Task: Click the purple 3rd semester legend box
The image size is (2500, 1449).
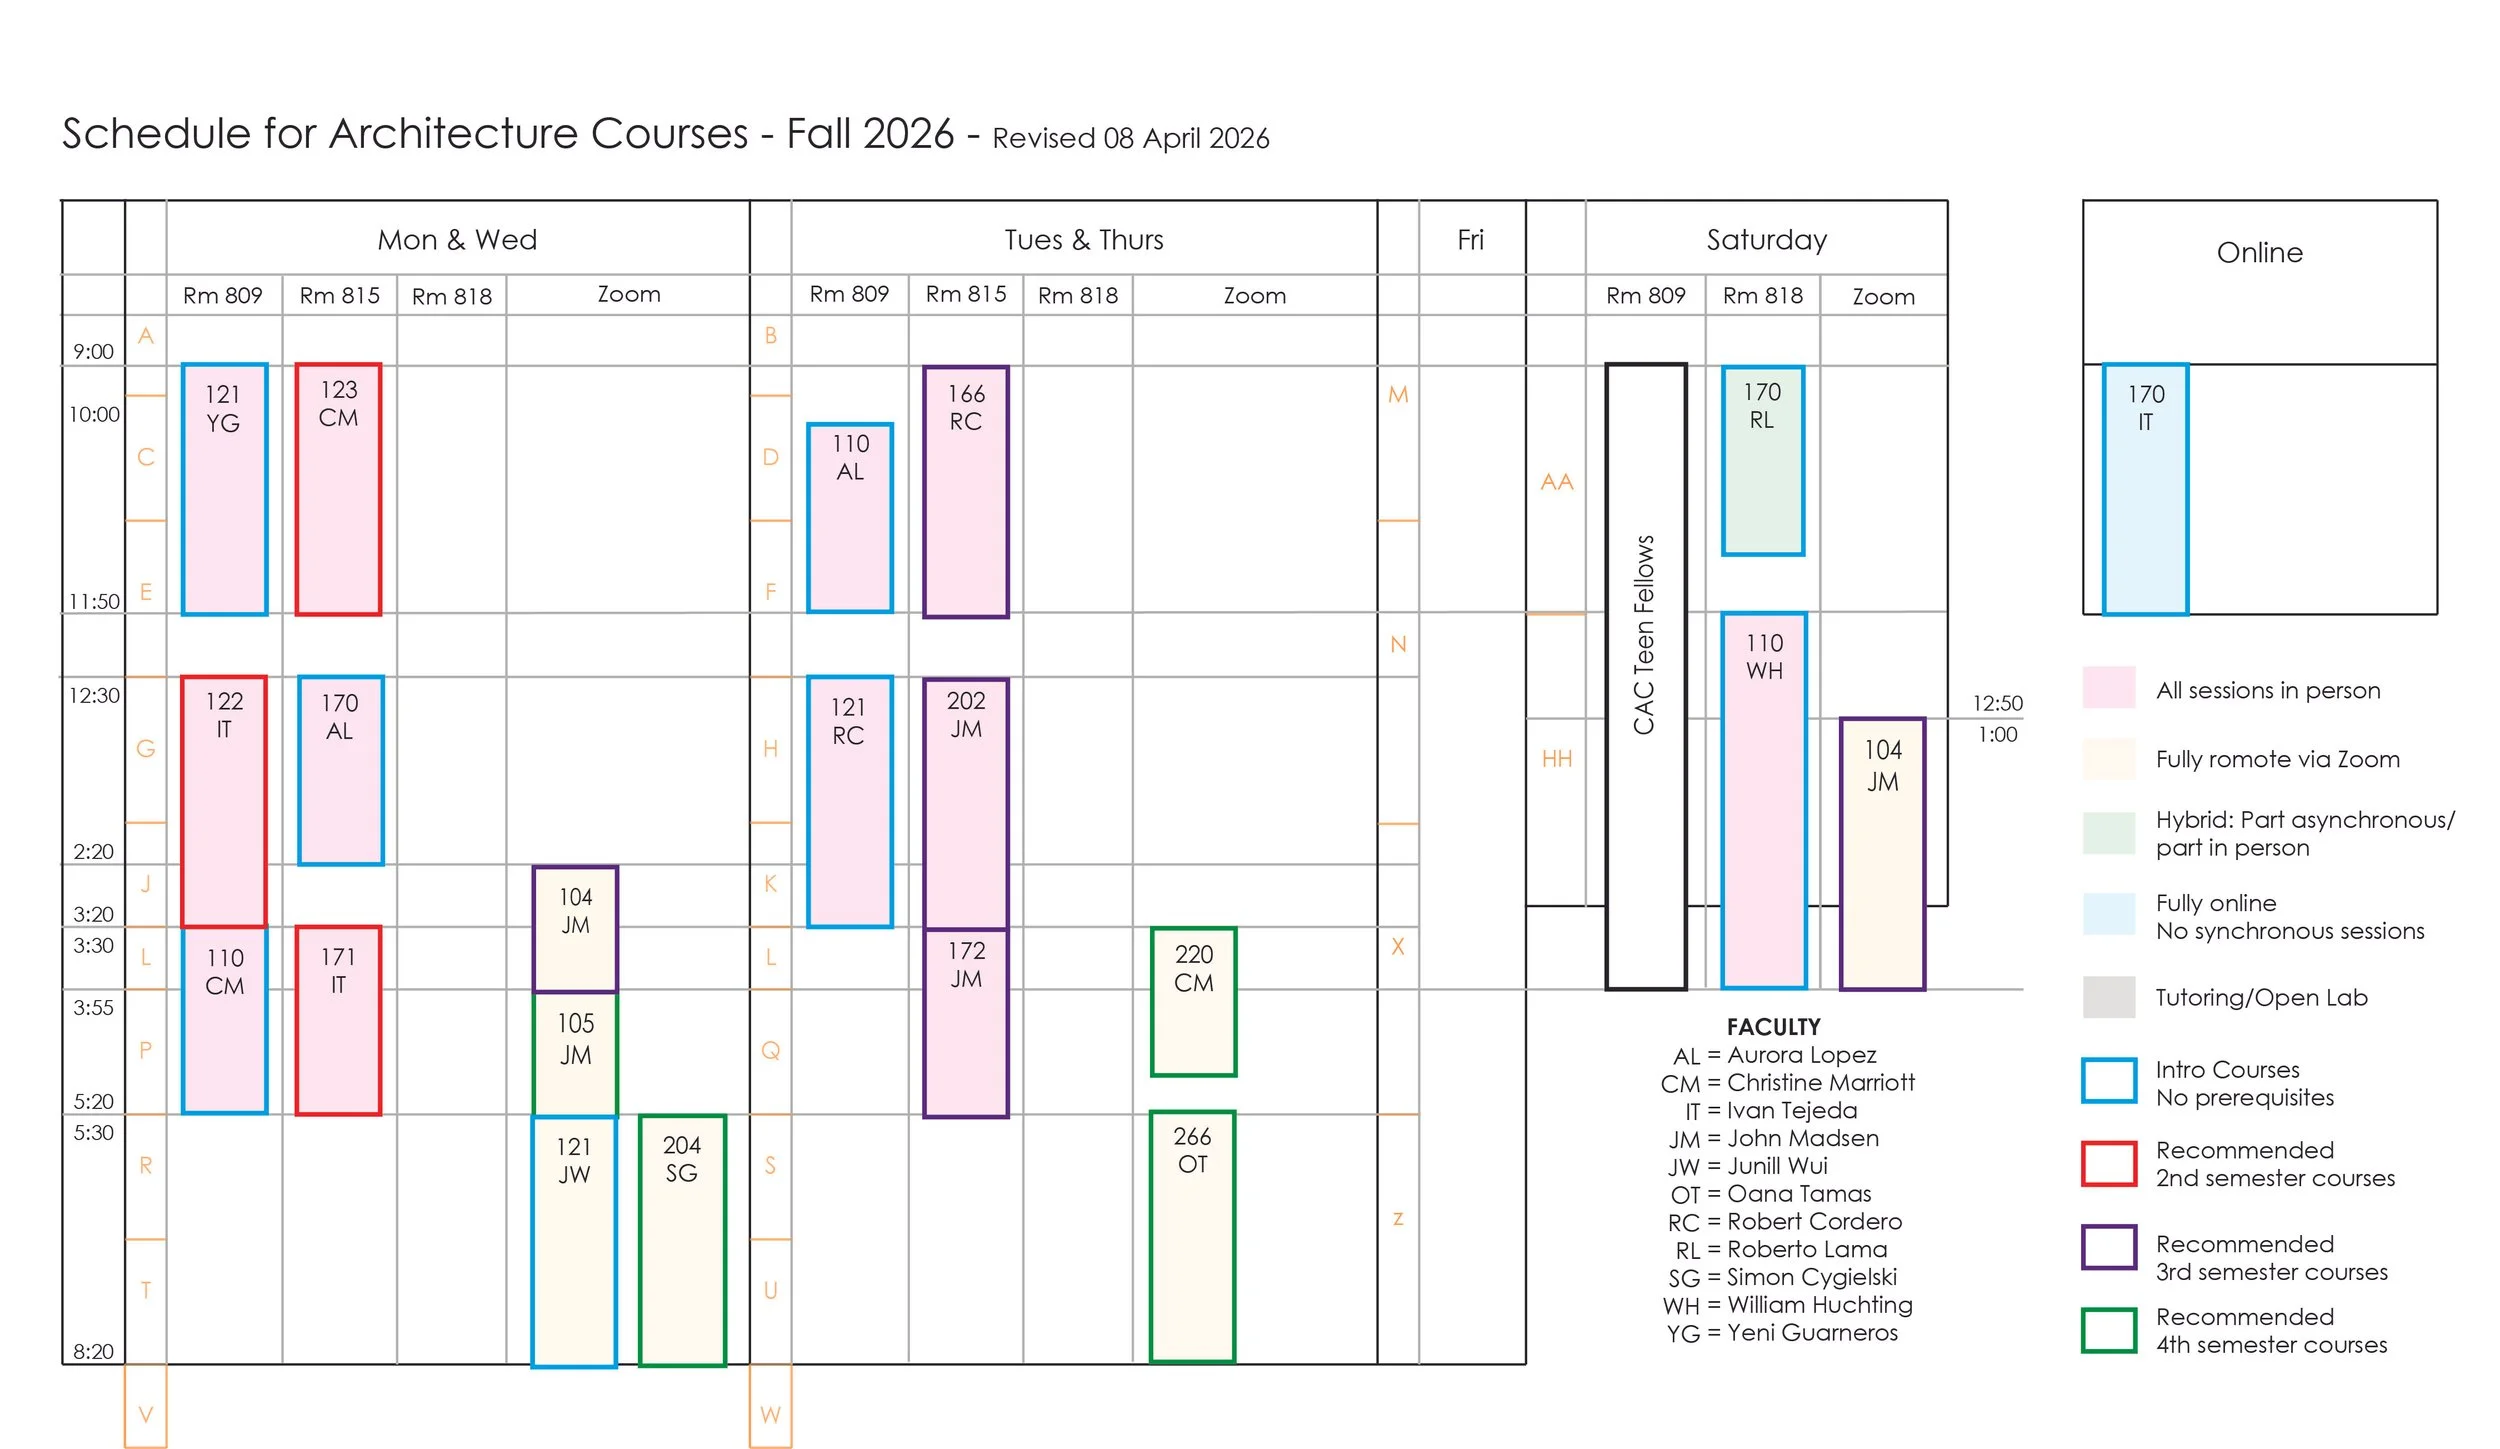Action: tap(2108, 1247)
